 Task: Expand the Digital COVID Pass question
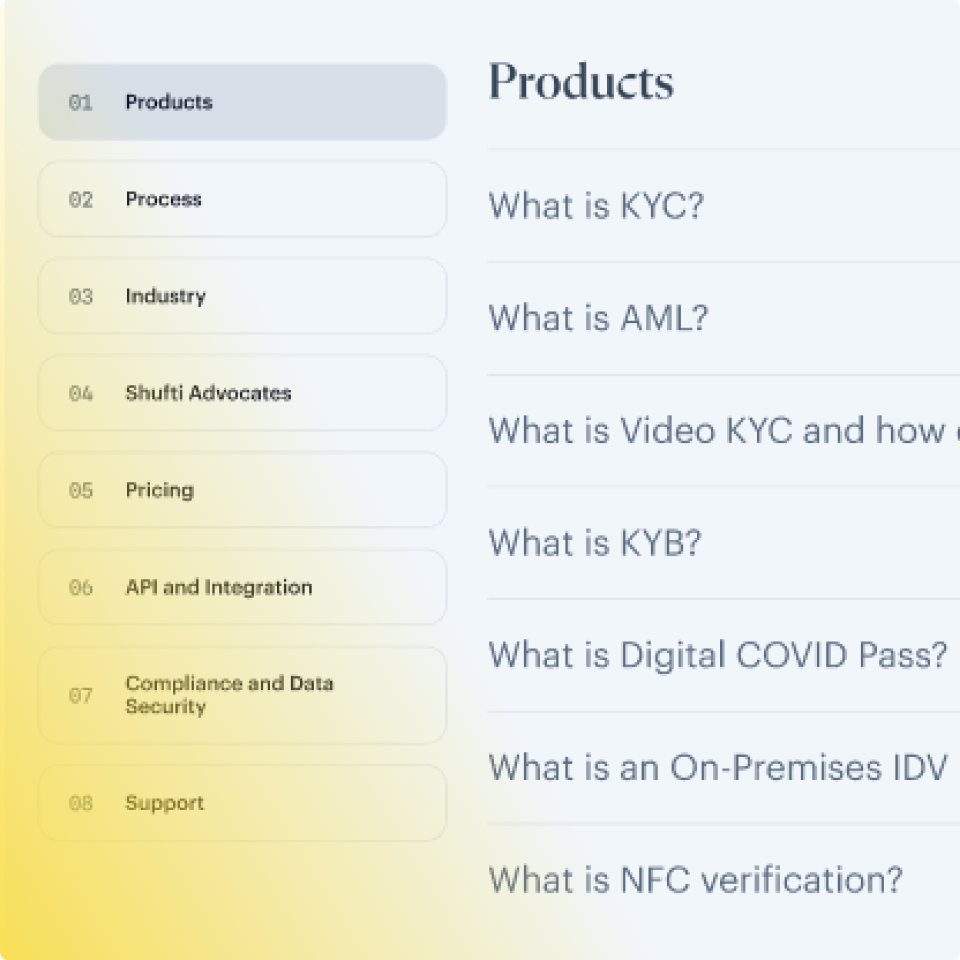[x=717, y=656]
